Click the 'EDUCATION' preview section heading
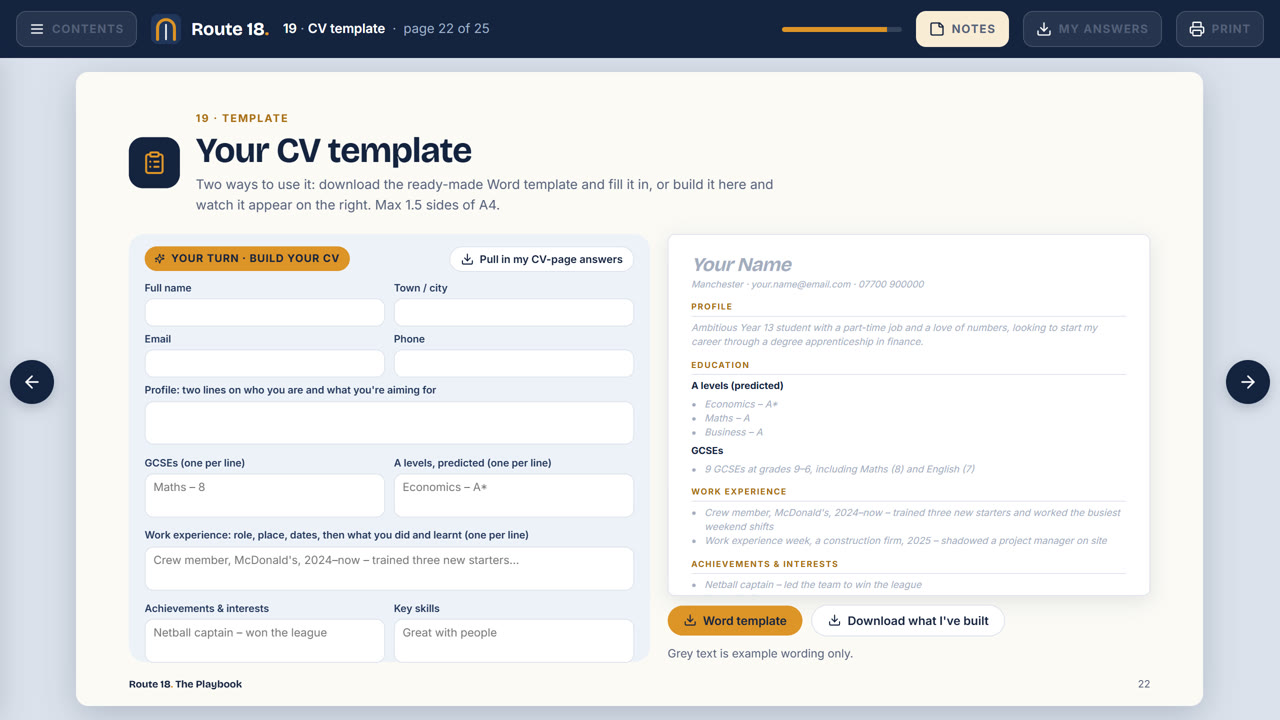This screenshot has width=1280, height=720. coord(720,365)
